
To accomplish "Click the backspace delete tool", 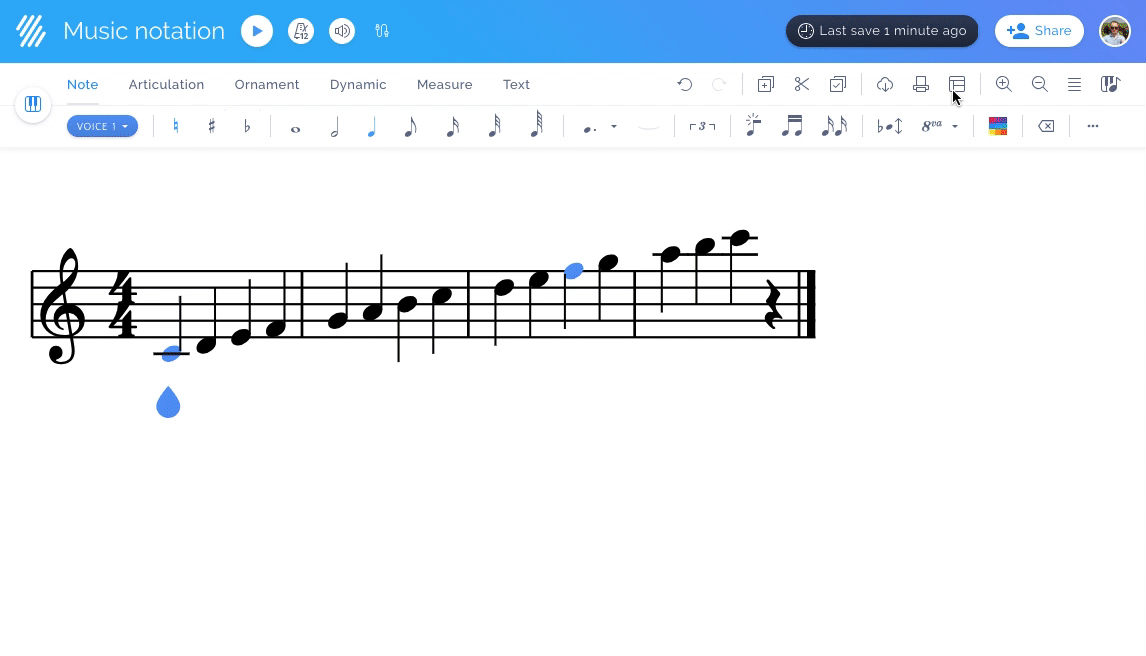I will tap(1046, 126).
